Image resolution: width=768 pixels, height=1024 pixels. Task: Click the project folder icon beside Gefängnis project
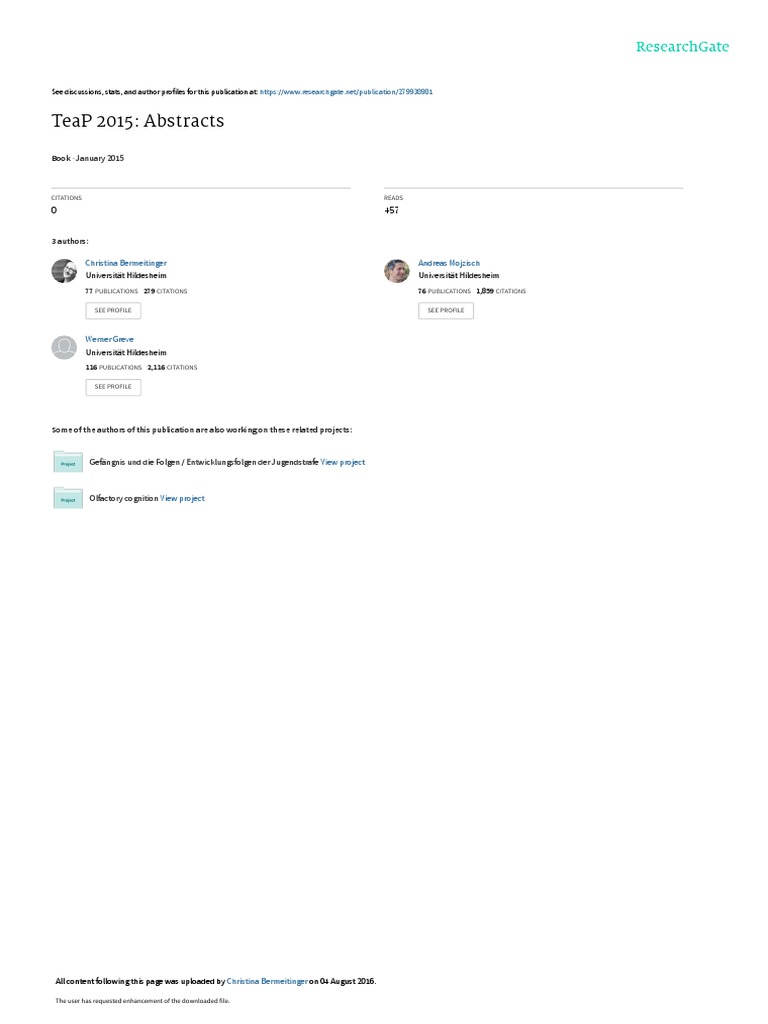pos(68,462)
